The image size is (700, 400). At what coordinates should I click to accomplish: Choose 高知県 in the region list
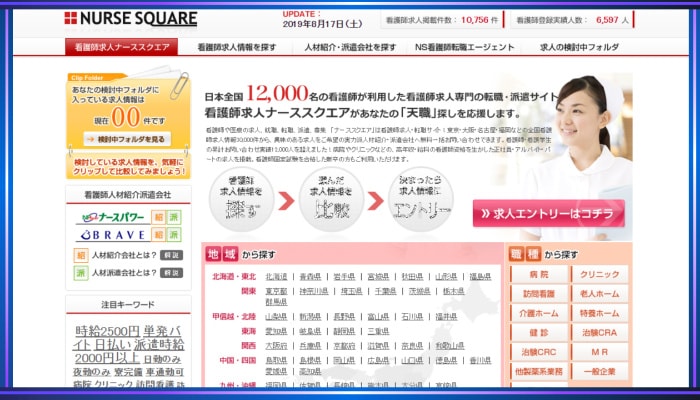pyautogui.click(x=310, y=371)
